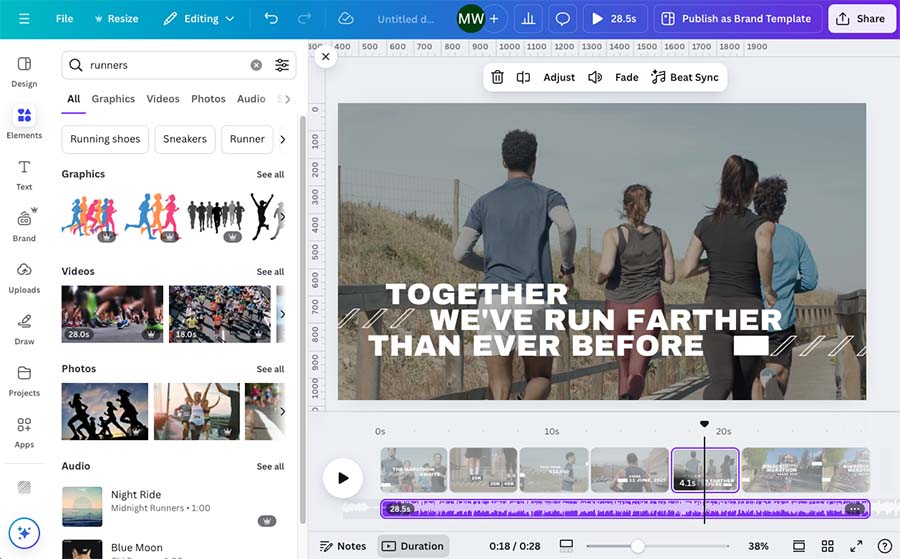Expand the Videos row with the right arrow
The image size is (900, 559).
pyautogui.click(x=282, y=314)
